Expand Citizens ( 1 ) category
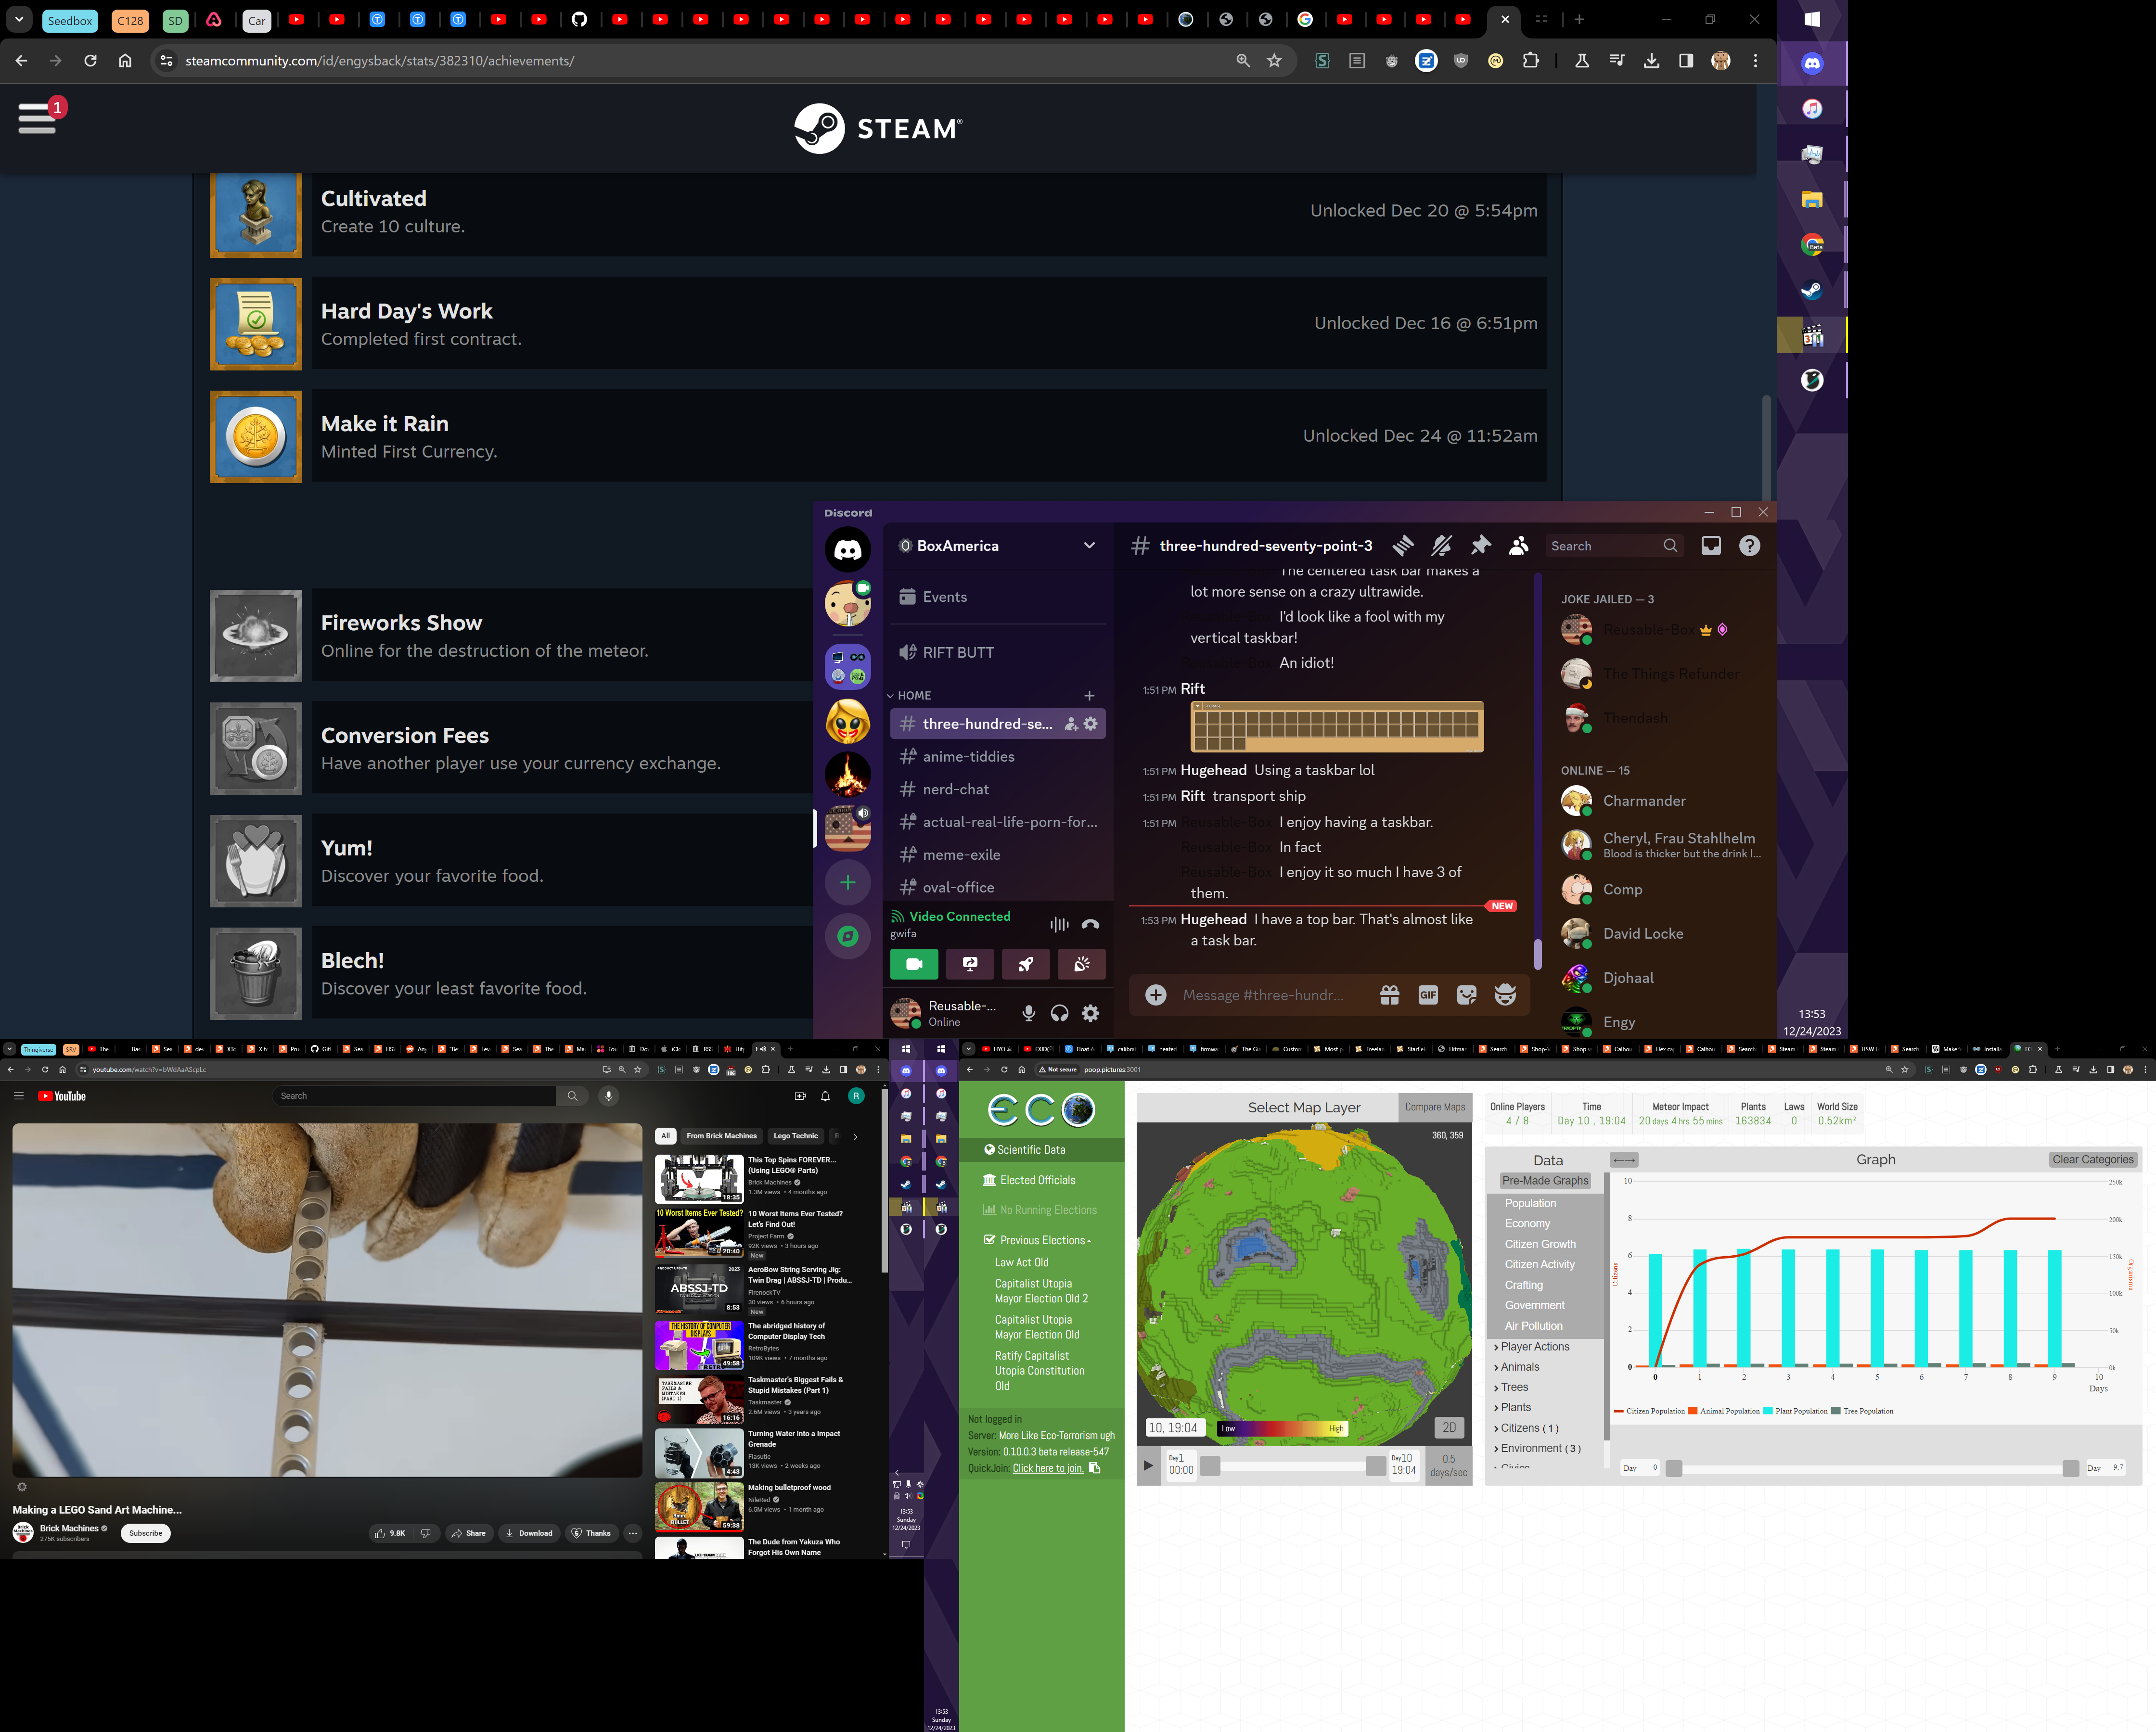The width and height of the screenshot is (2156, 1732). [1526, 1428]
